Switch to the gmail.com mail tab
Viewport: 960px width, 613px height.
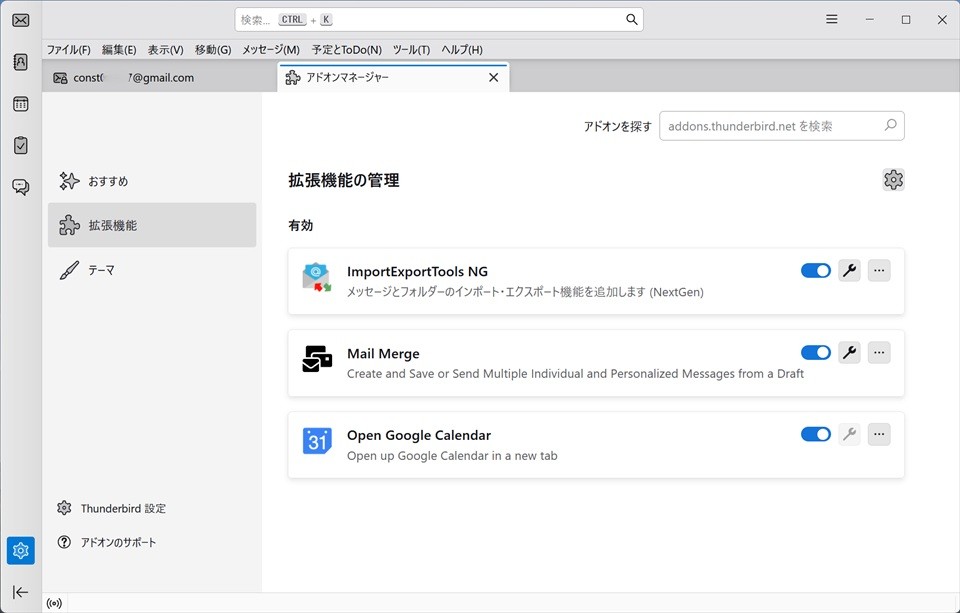coord(160,78)
